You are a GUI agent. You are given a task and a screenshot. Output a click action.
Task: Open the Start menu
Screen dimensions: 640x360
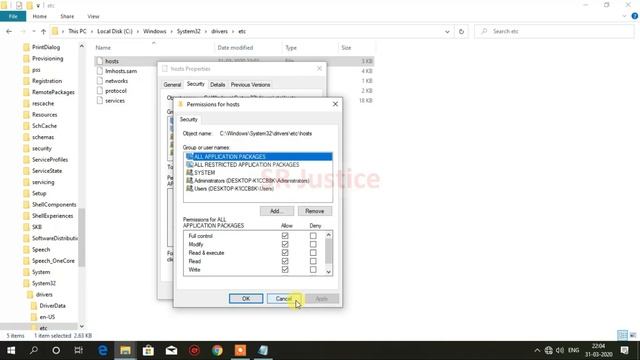coord(11,350)
